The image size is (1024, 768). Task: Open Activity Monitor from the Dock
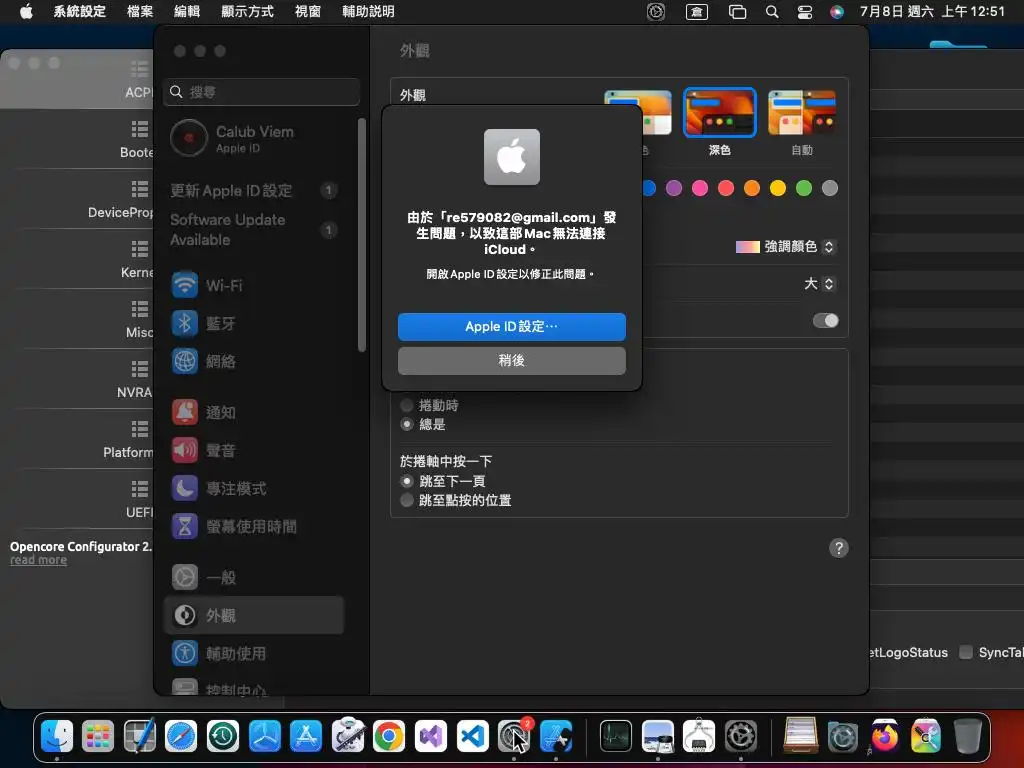(x=616, y=736)
